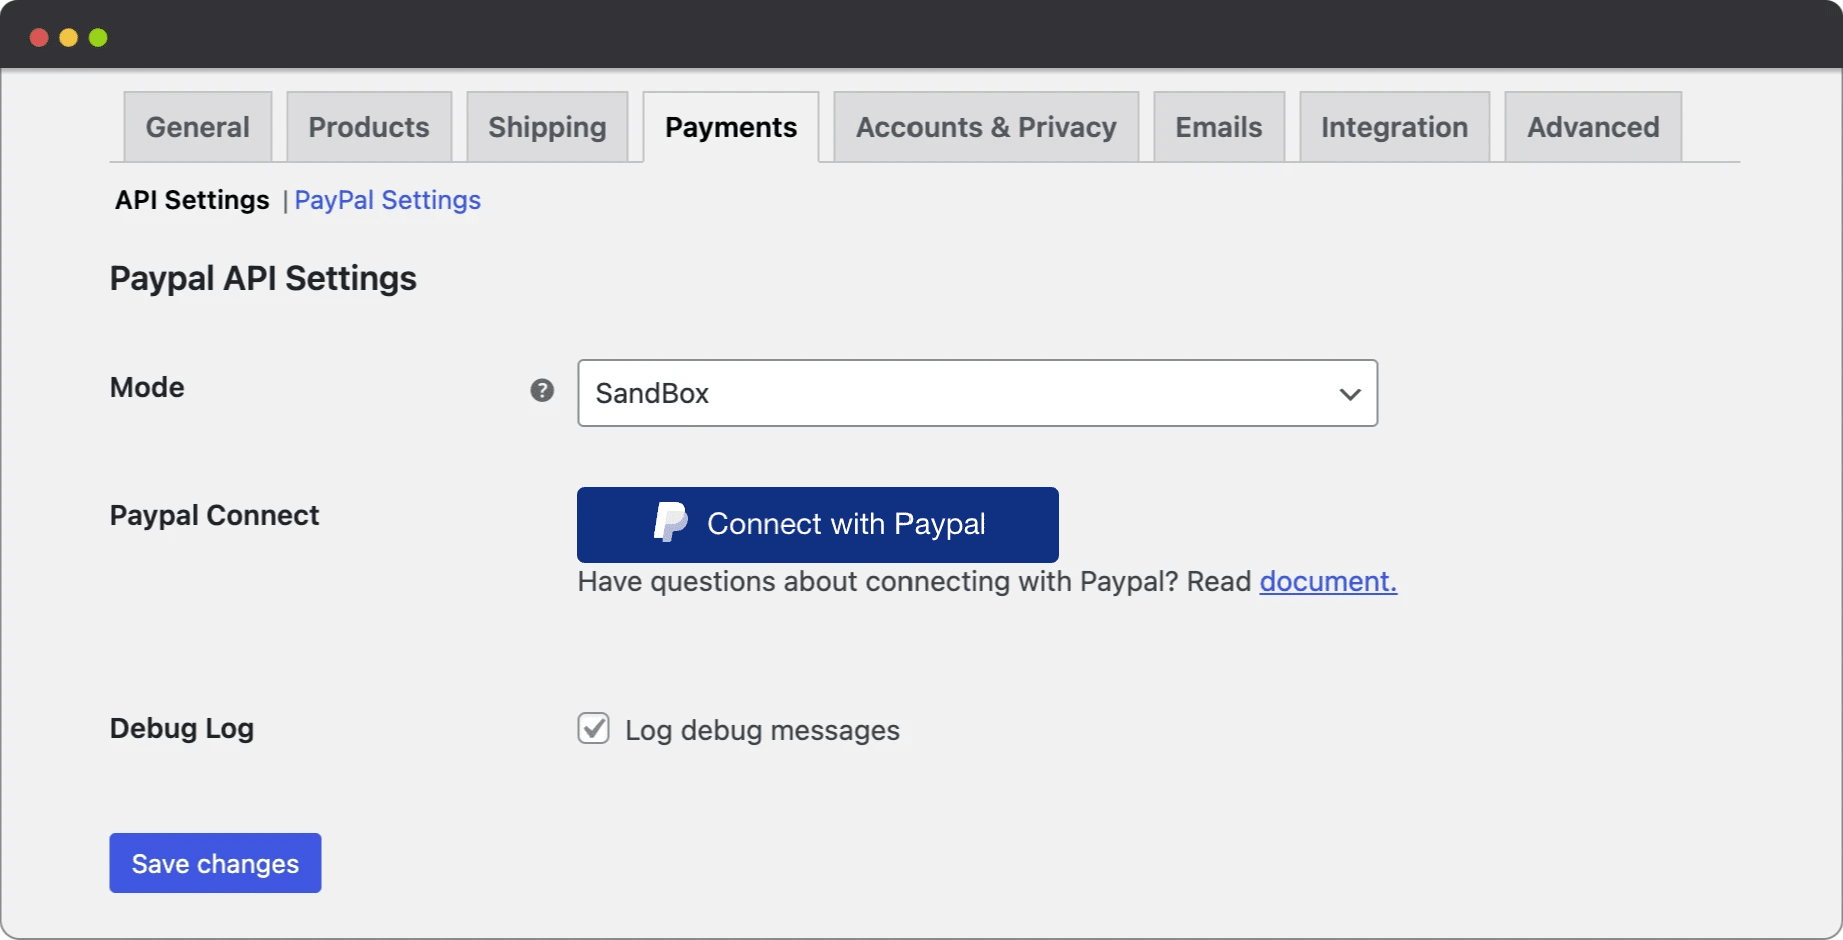Expand Mode dropdown via chevron arrow

pos(1350,394)
